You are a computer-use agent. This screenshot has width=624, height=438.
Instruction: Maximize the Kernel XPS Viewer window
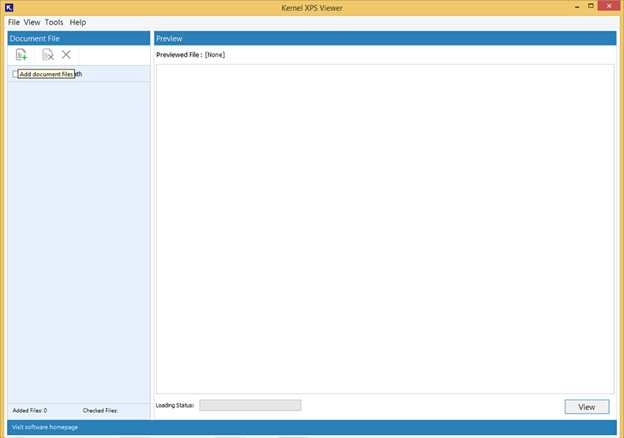[x=591, y=6]
